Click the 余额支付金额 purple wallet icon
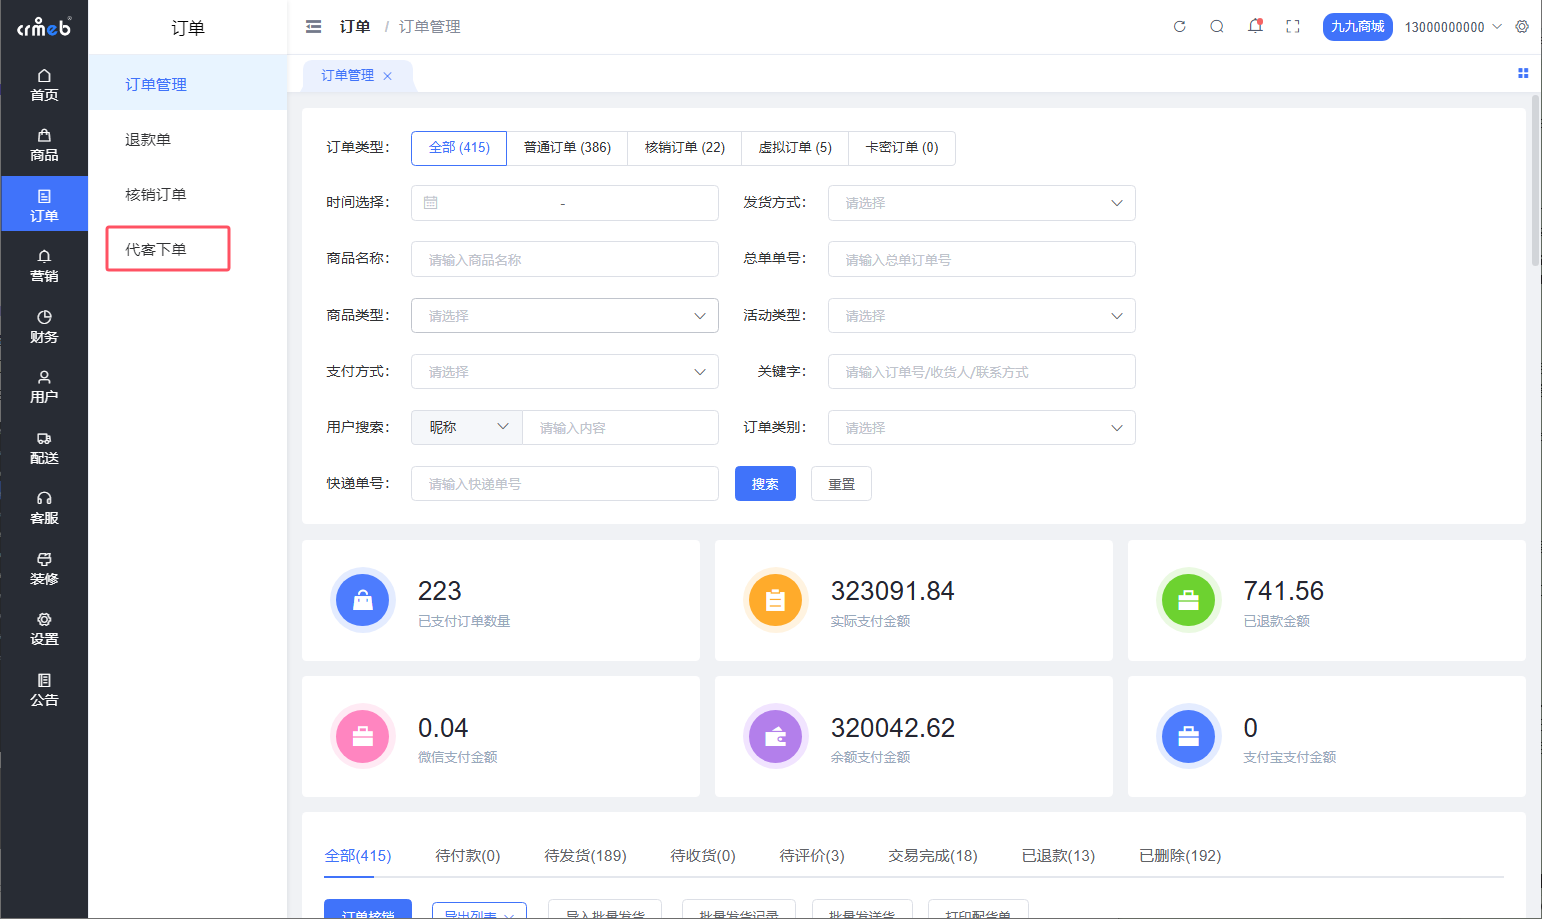The height and width of the screenshot is (919, 1542). [x=776, y=736]
